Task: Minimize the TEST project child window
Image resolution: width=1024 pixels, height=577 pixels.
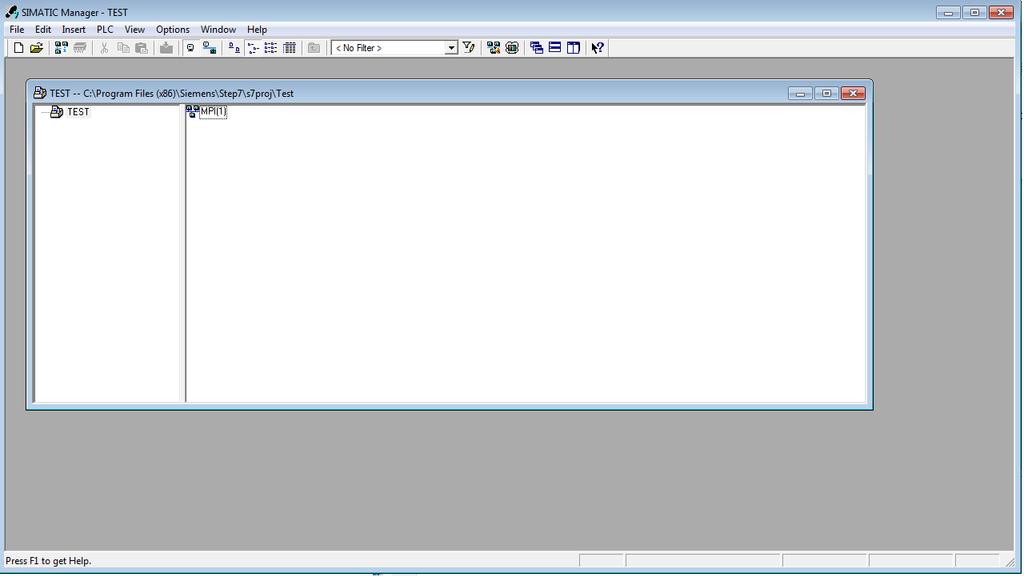Action: pos(800,93)
